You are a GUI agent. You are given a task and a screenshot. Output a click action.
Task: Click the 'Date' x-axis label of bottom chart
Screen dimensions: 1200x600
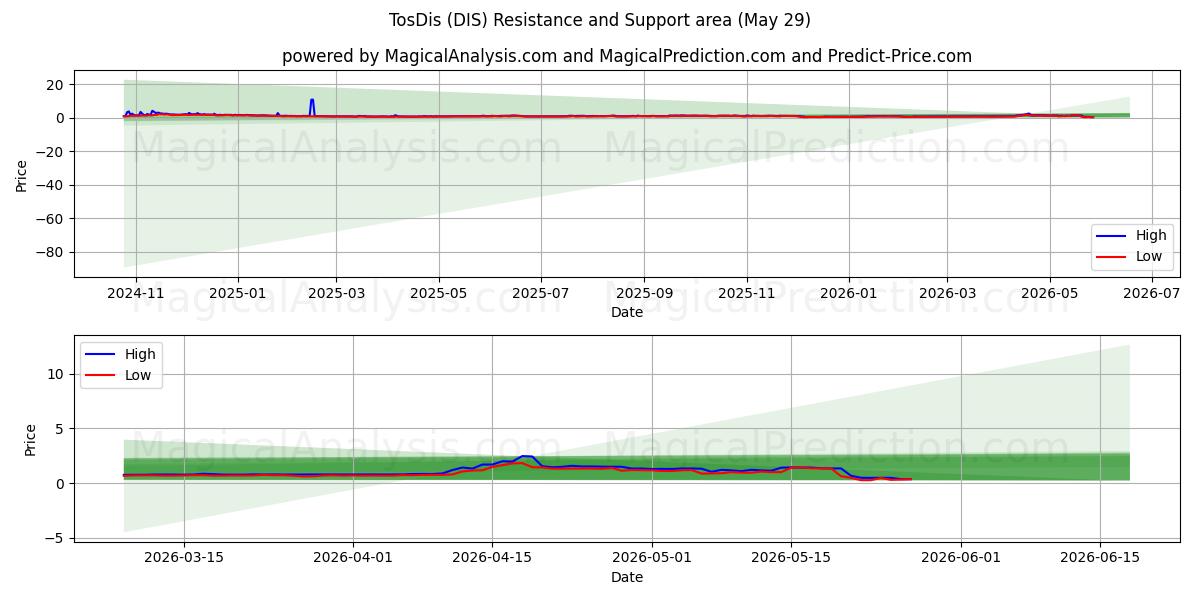[x=627, y=578]
